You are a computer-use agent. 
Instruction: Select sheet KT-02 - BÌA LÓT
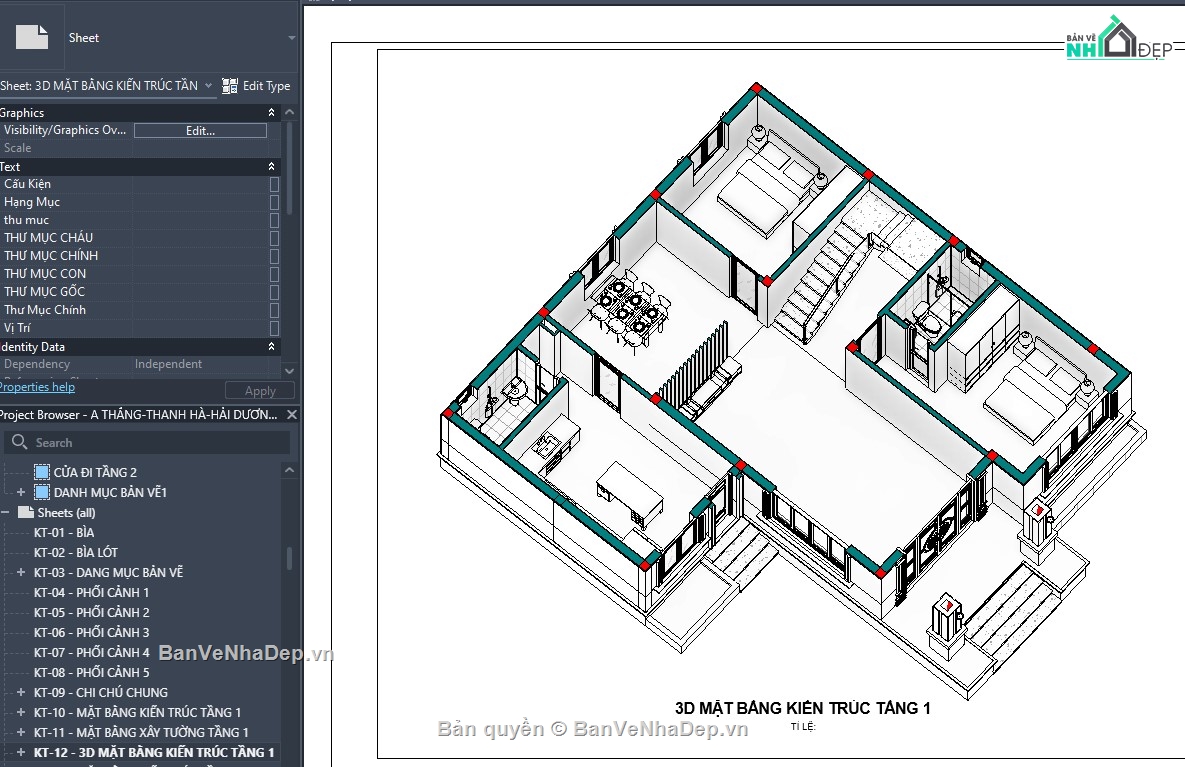(x=76, y=552)
